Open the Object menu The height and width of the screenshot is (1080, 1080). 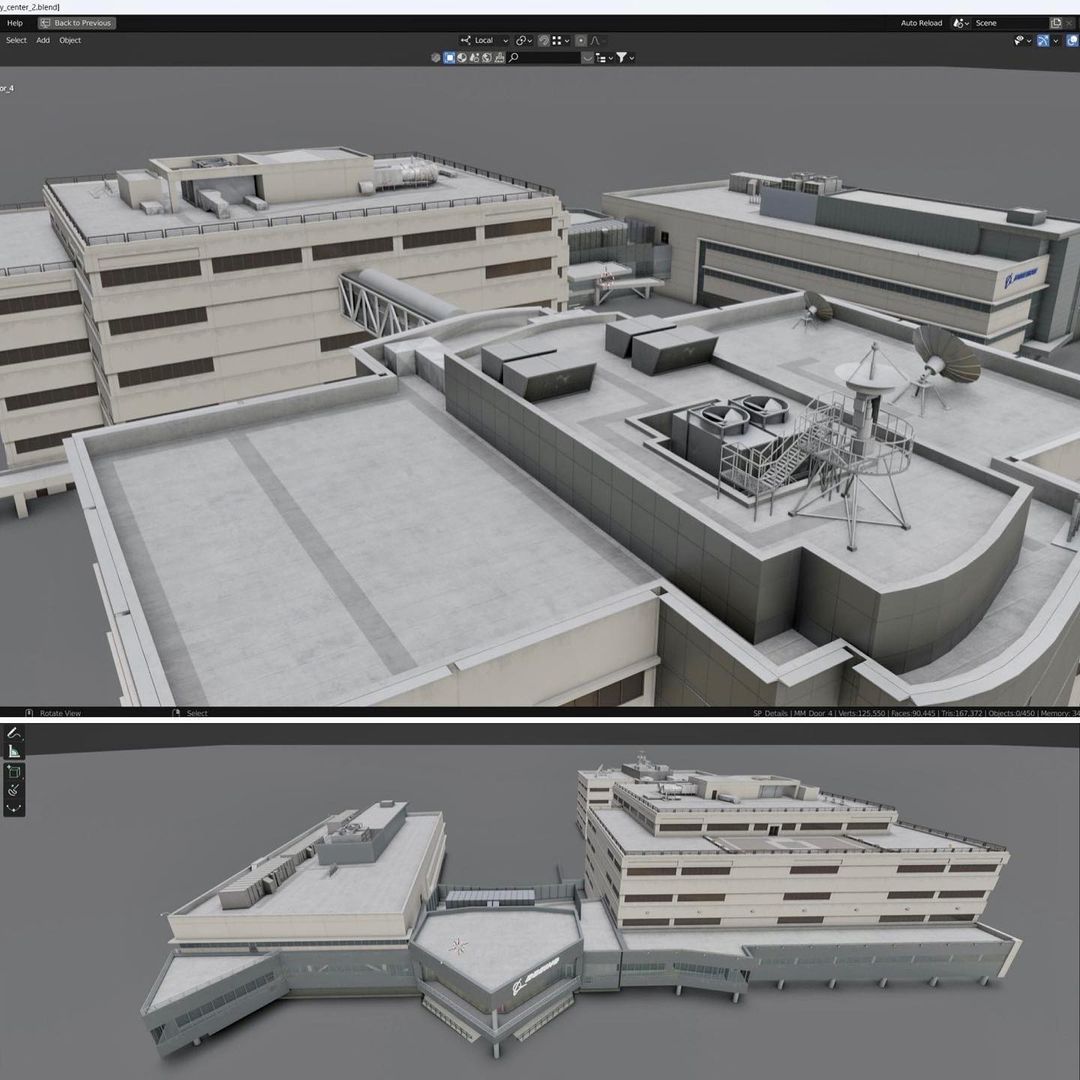(70, 40)
